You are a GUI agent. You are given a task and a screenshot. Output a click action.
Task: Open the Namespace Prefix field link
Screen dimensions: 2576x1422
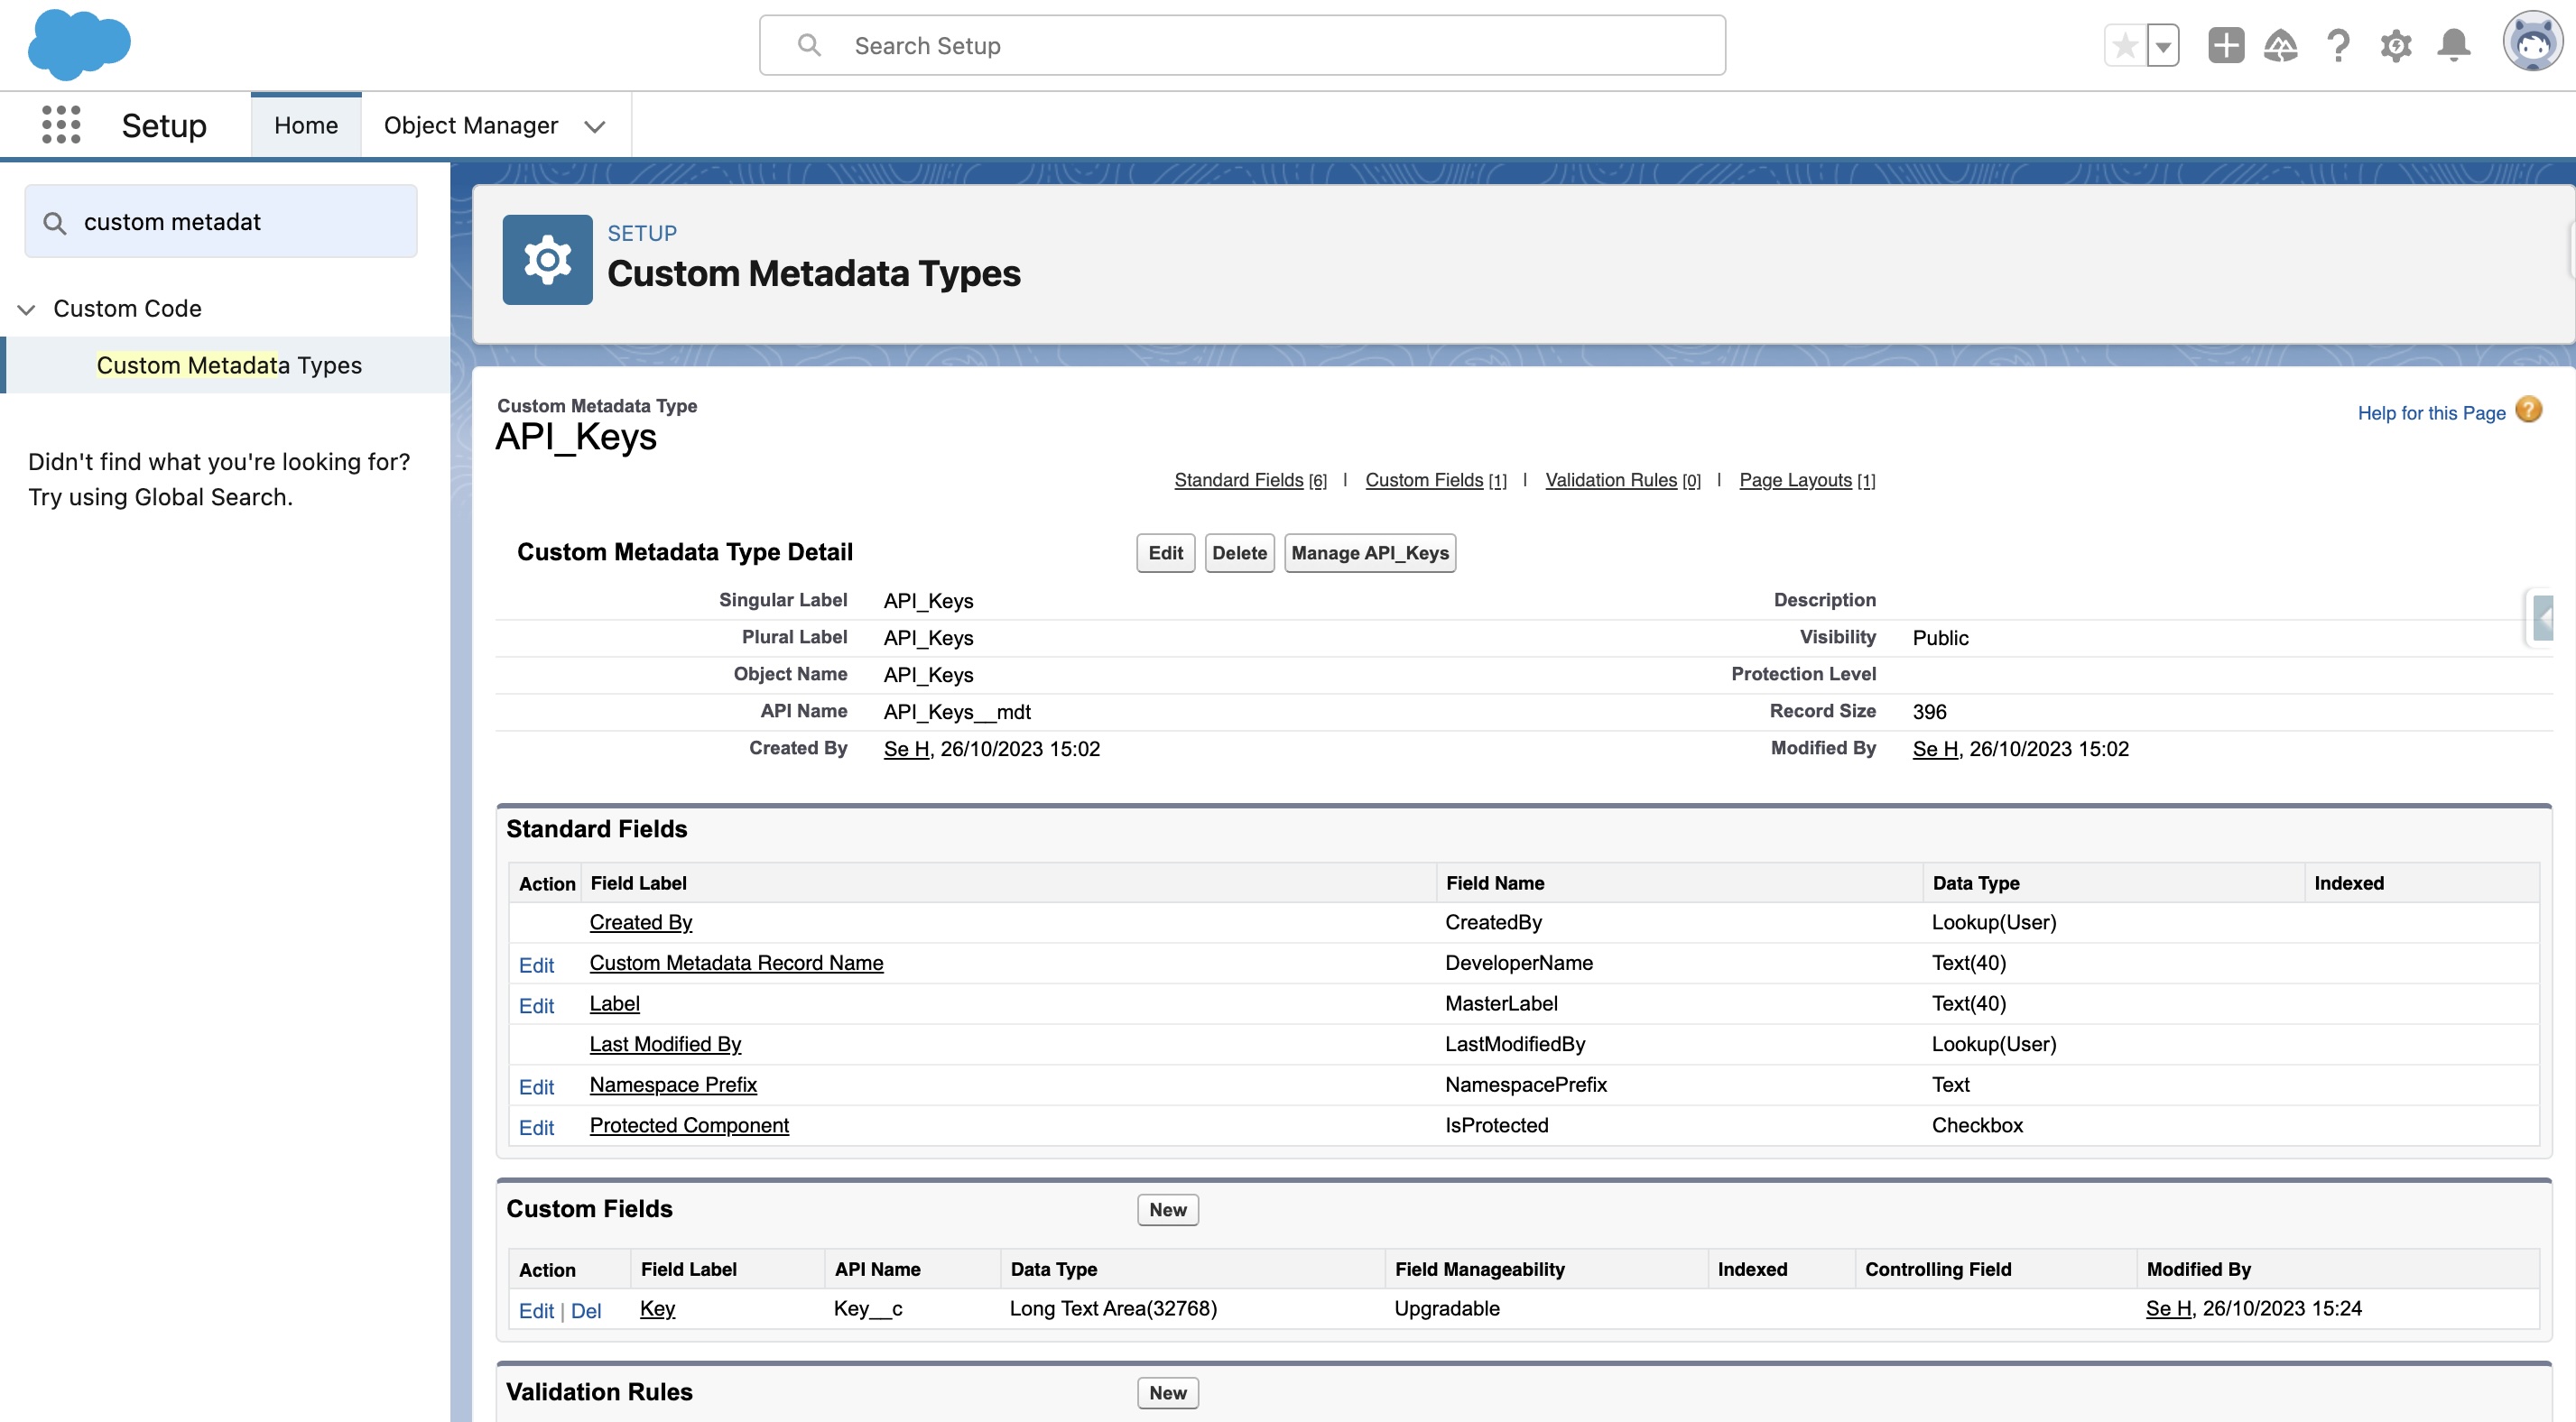(x=673, y=1084)
